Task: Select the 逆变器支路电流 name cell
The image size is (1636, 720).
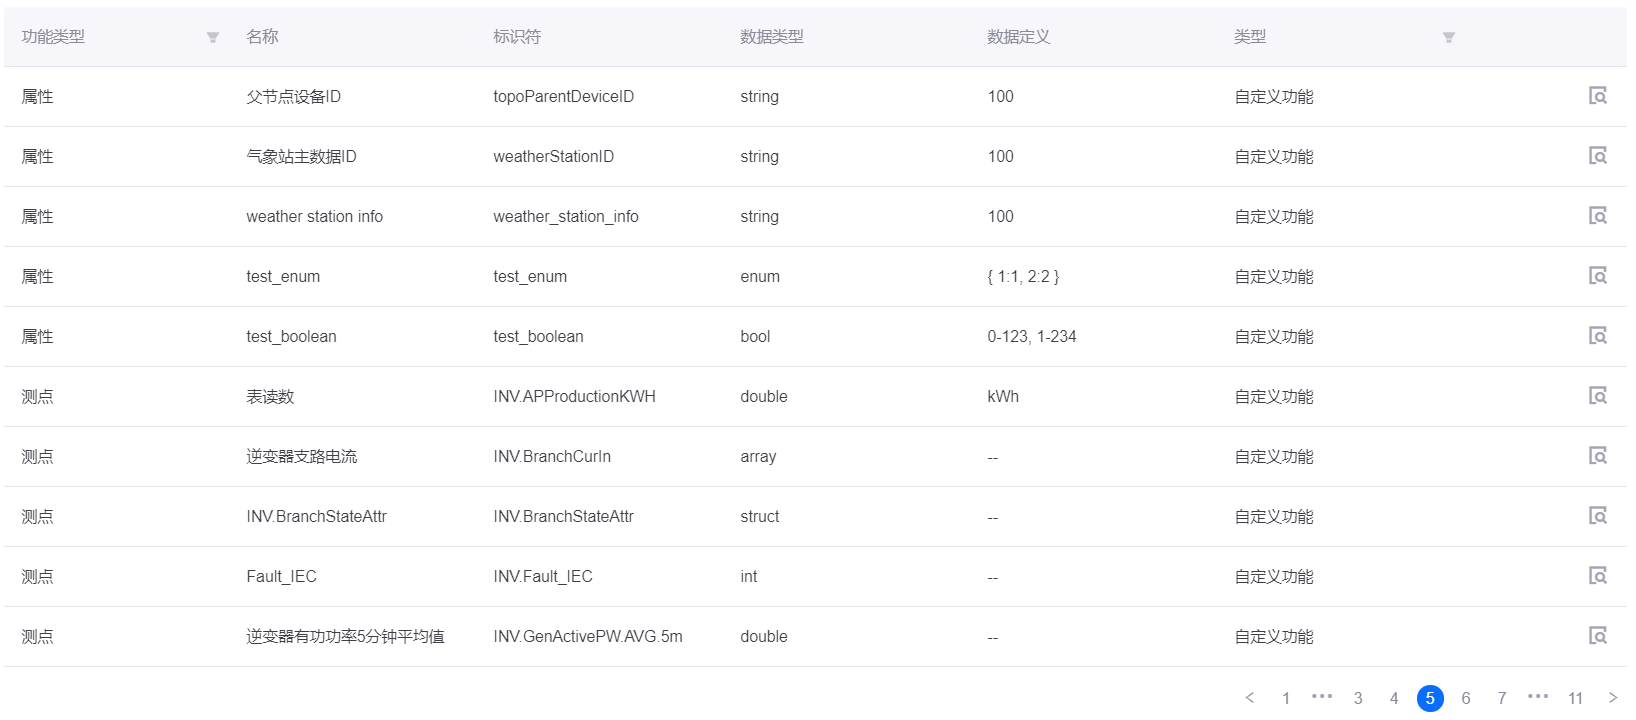Action: pyautogui.click(x=302, y=456)
